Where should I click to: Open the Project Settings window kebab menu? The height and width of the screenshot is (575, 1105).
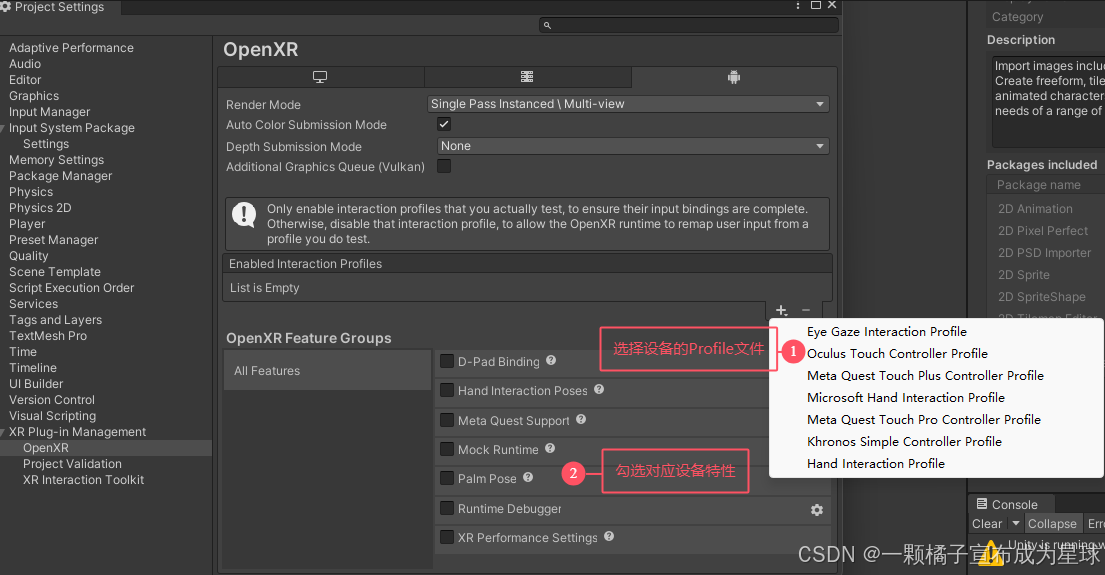coord(798,6)
